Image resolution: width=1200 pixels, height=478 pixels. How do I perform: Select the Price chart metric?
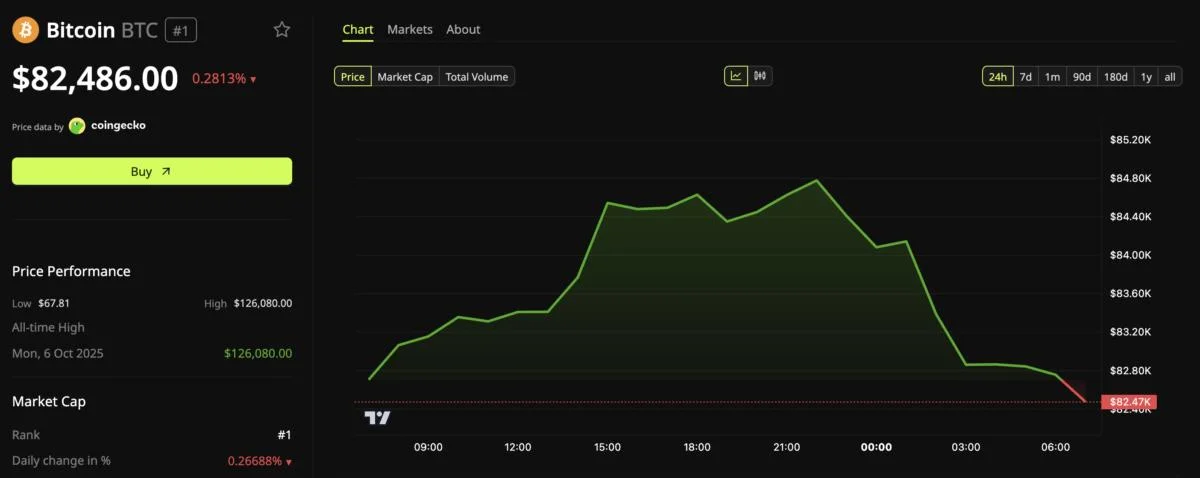353,77
